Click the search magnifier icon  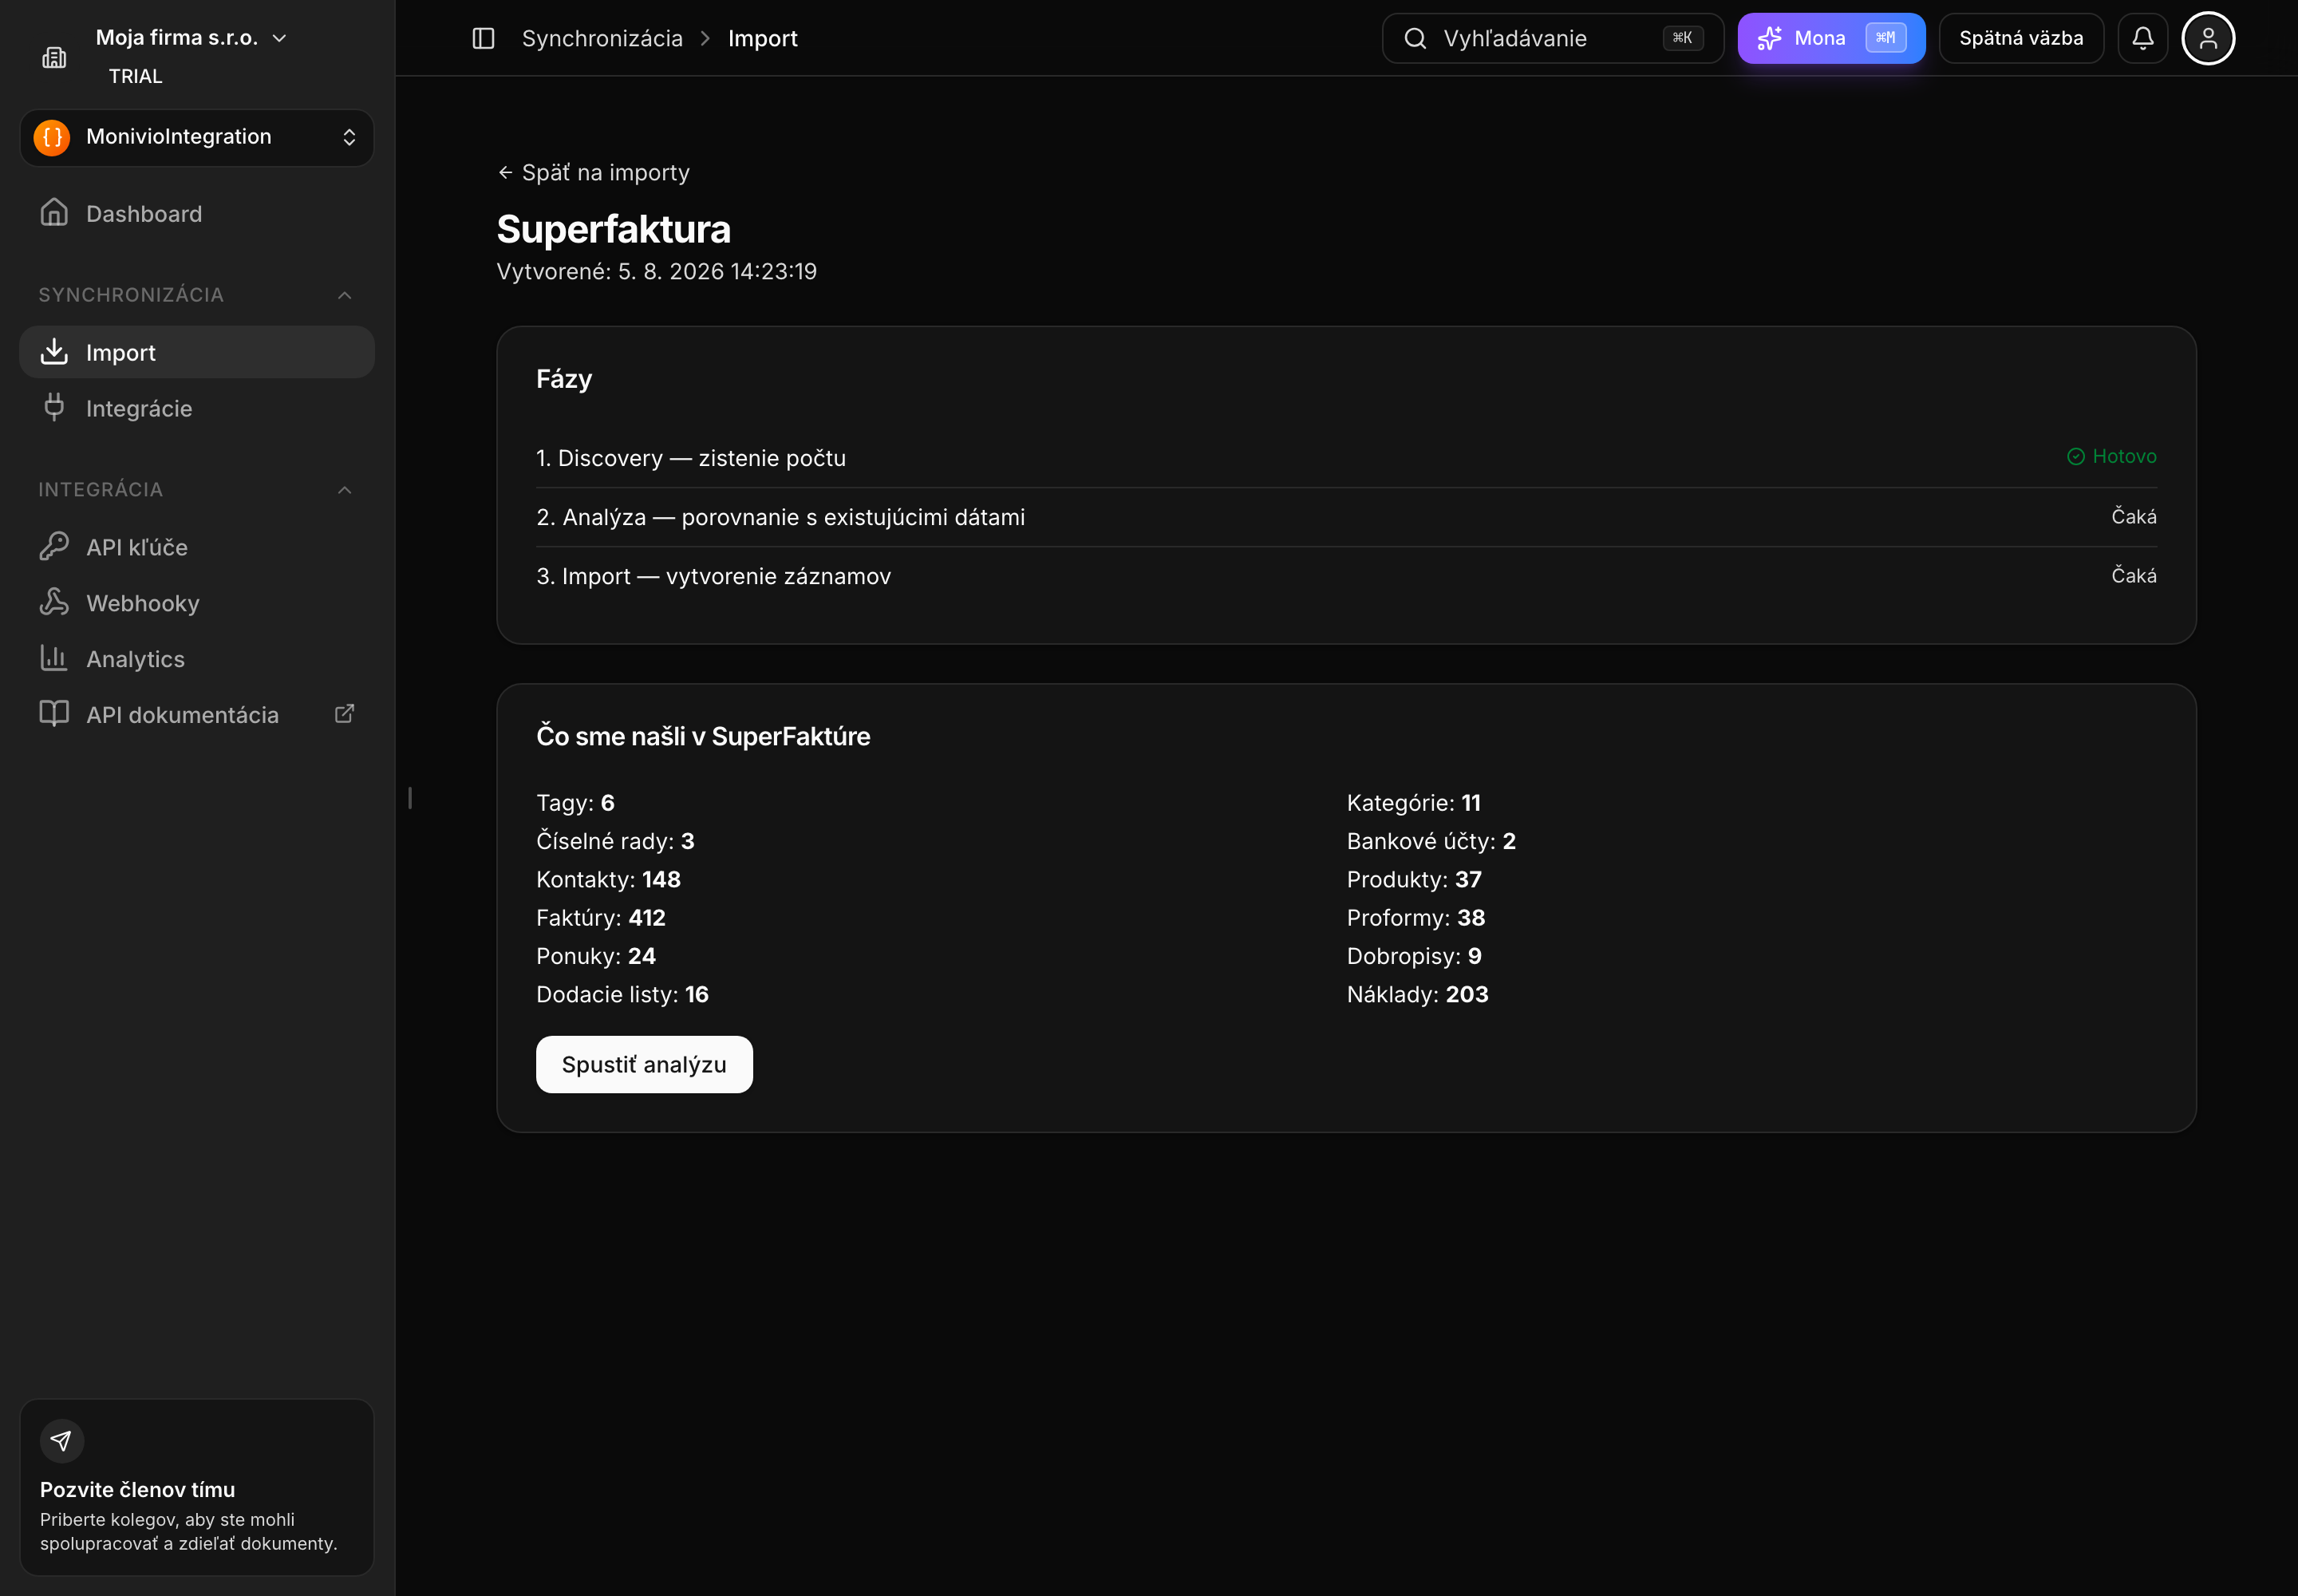[x=1415, y=38]
